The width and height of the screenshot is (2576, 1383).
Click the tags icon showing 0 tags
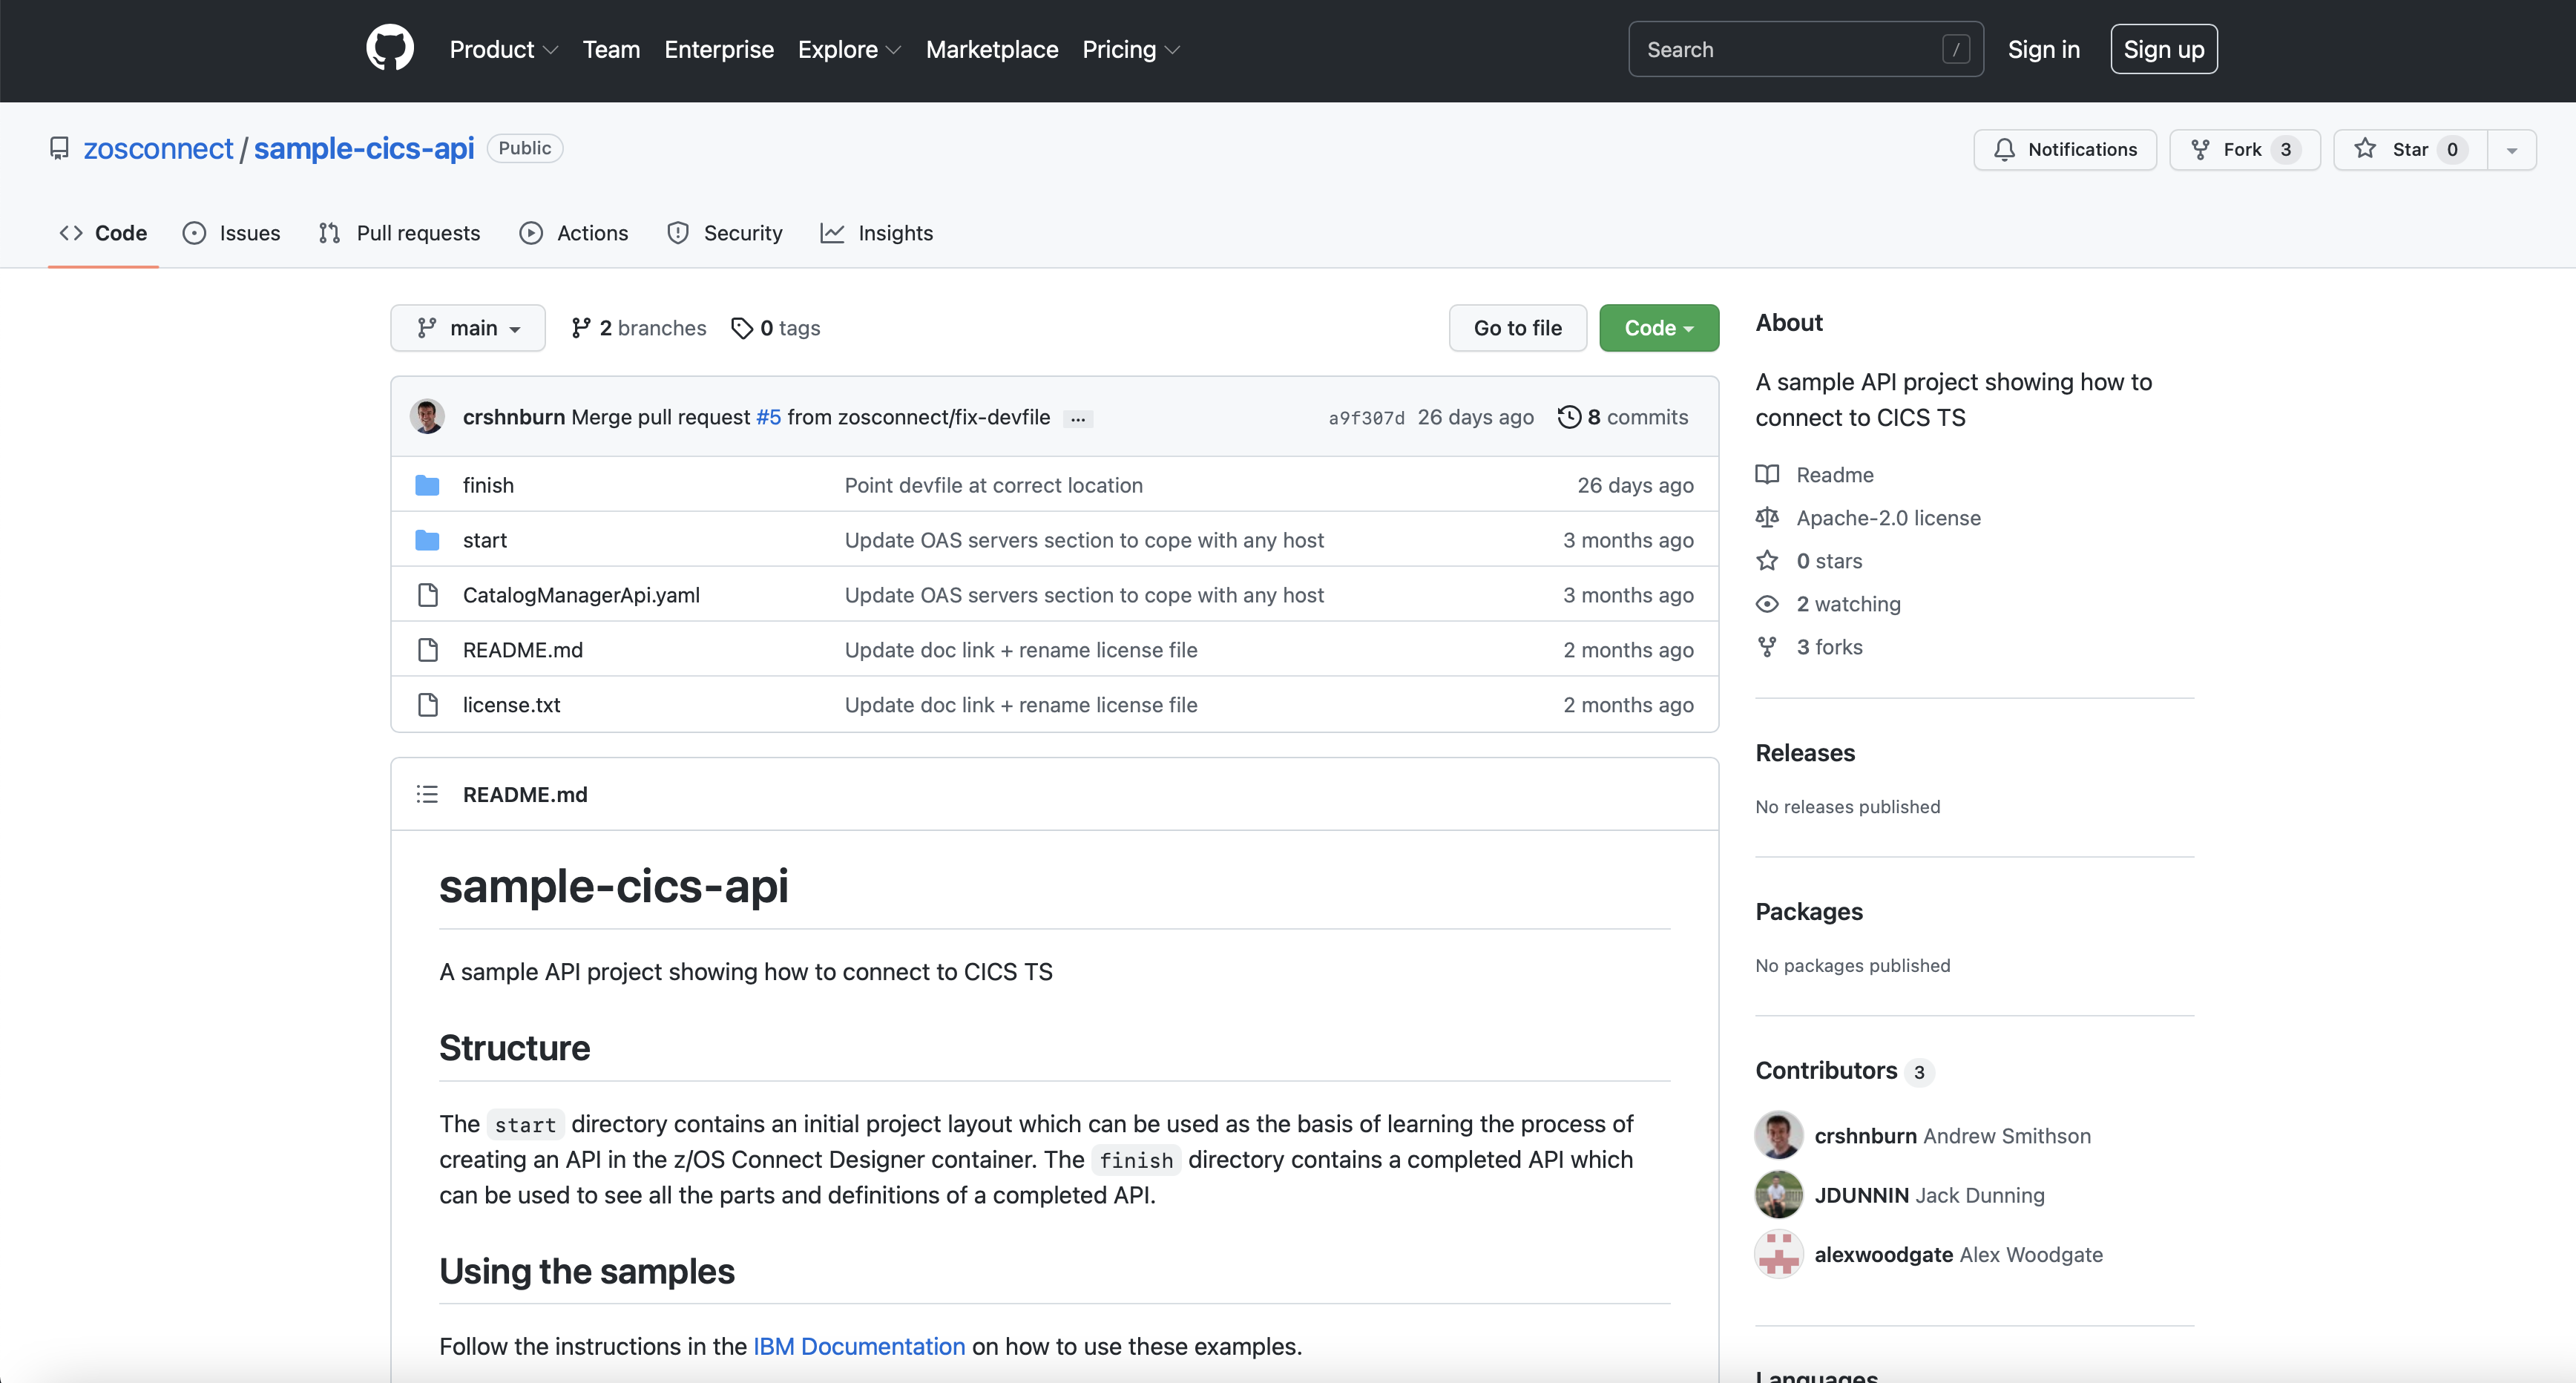[742, 327]
